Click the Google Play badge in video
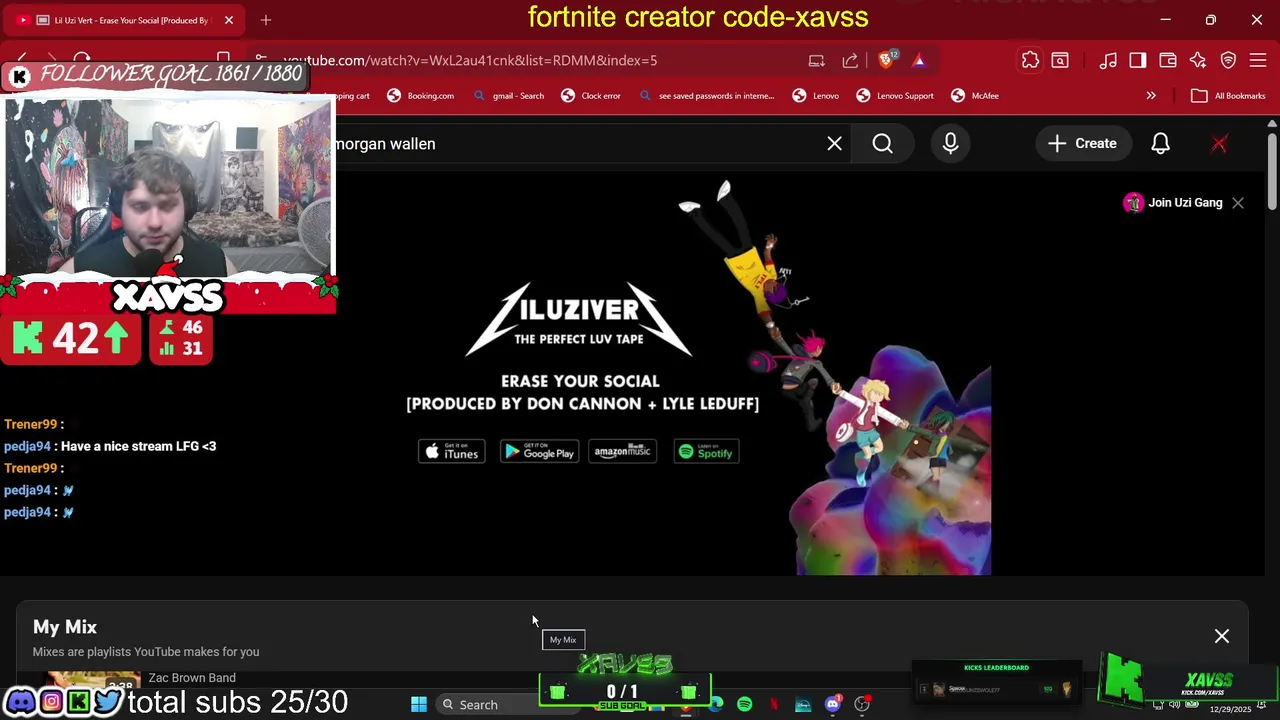Viewport: 1280px width, 720px height. 539,452
